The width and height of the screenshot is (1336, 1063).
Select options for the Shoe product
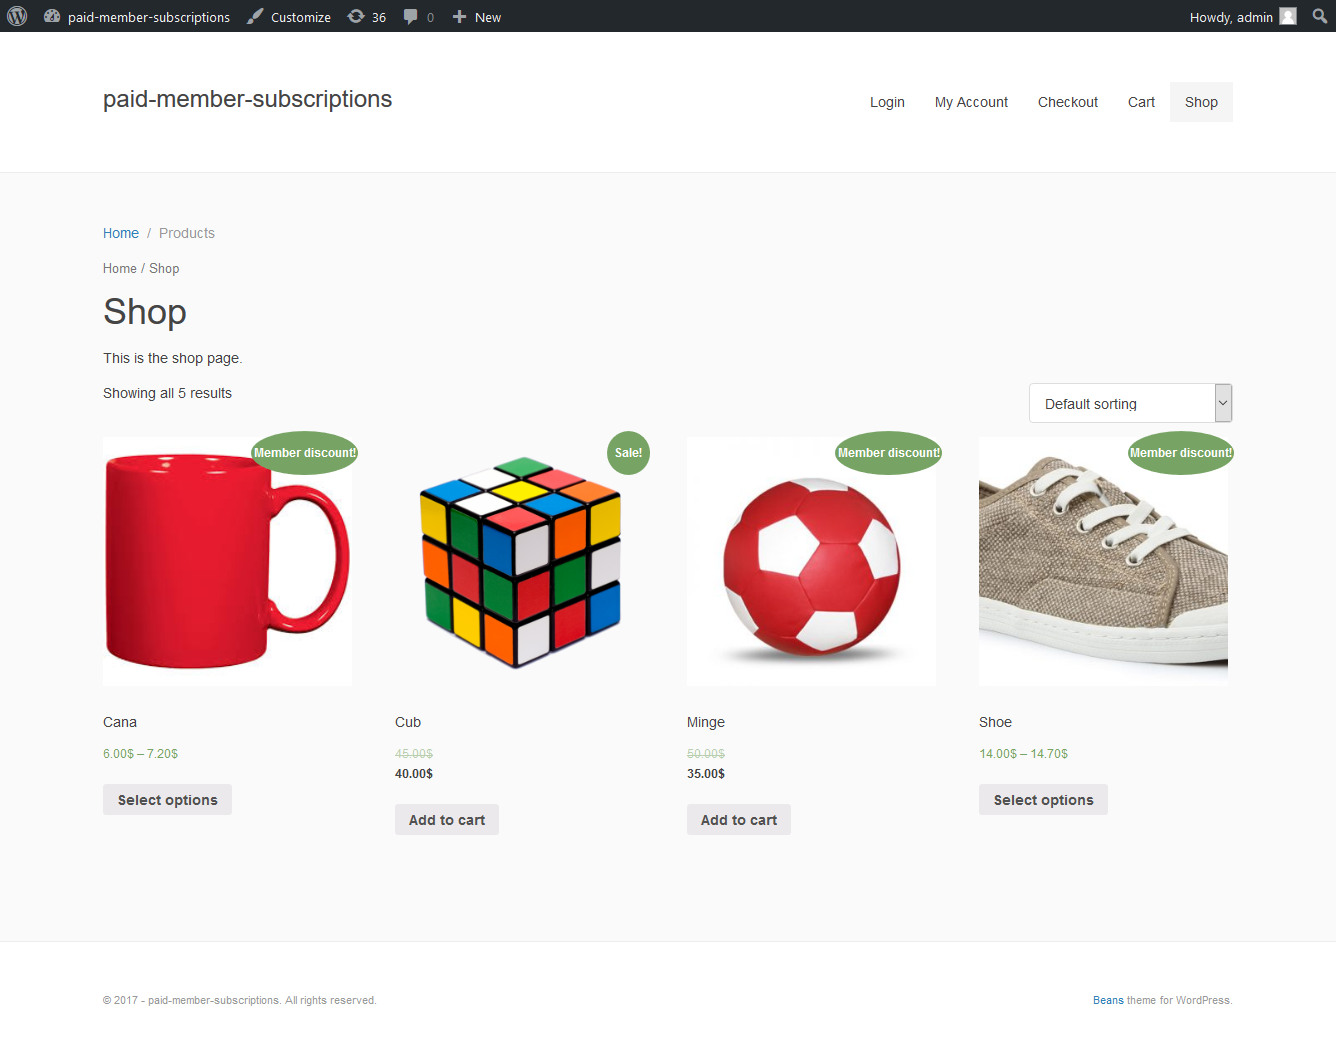1043,800
